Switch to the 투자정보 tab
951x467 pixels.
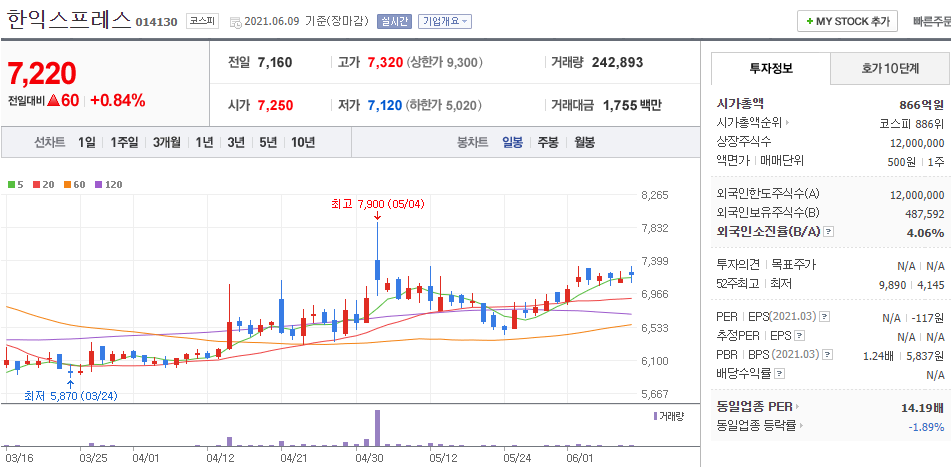(x=770, y=69)
